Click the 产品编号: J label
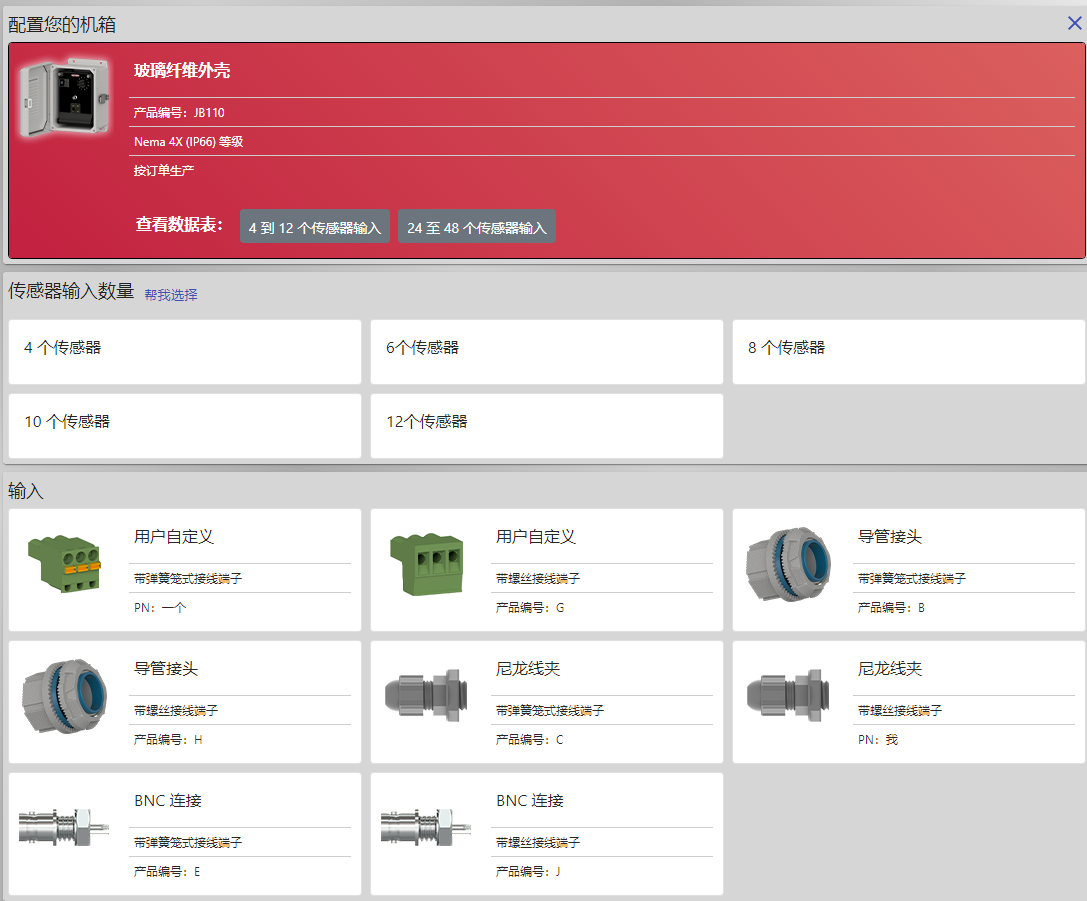This screenshot has height=901, width=1087. [x=528, y=872]
